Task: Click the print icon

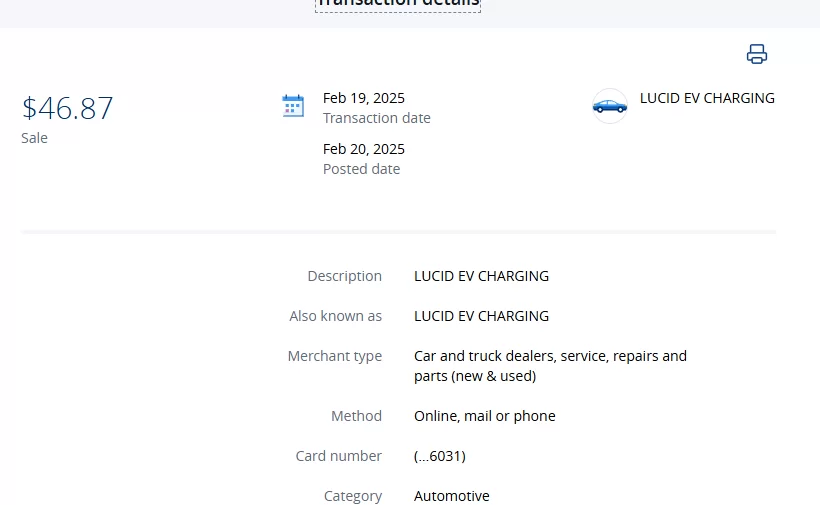Action: (757, 54)
